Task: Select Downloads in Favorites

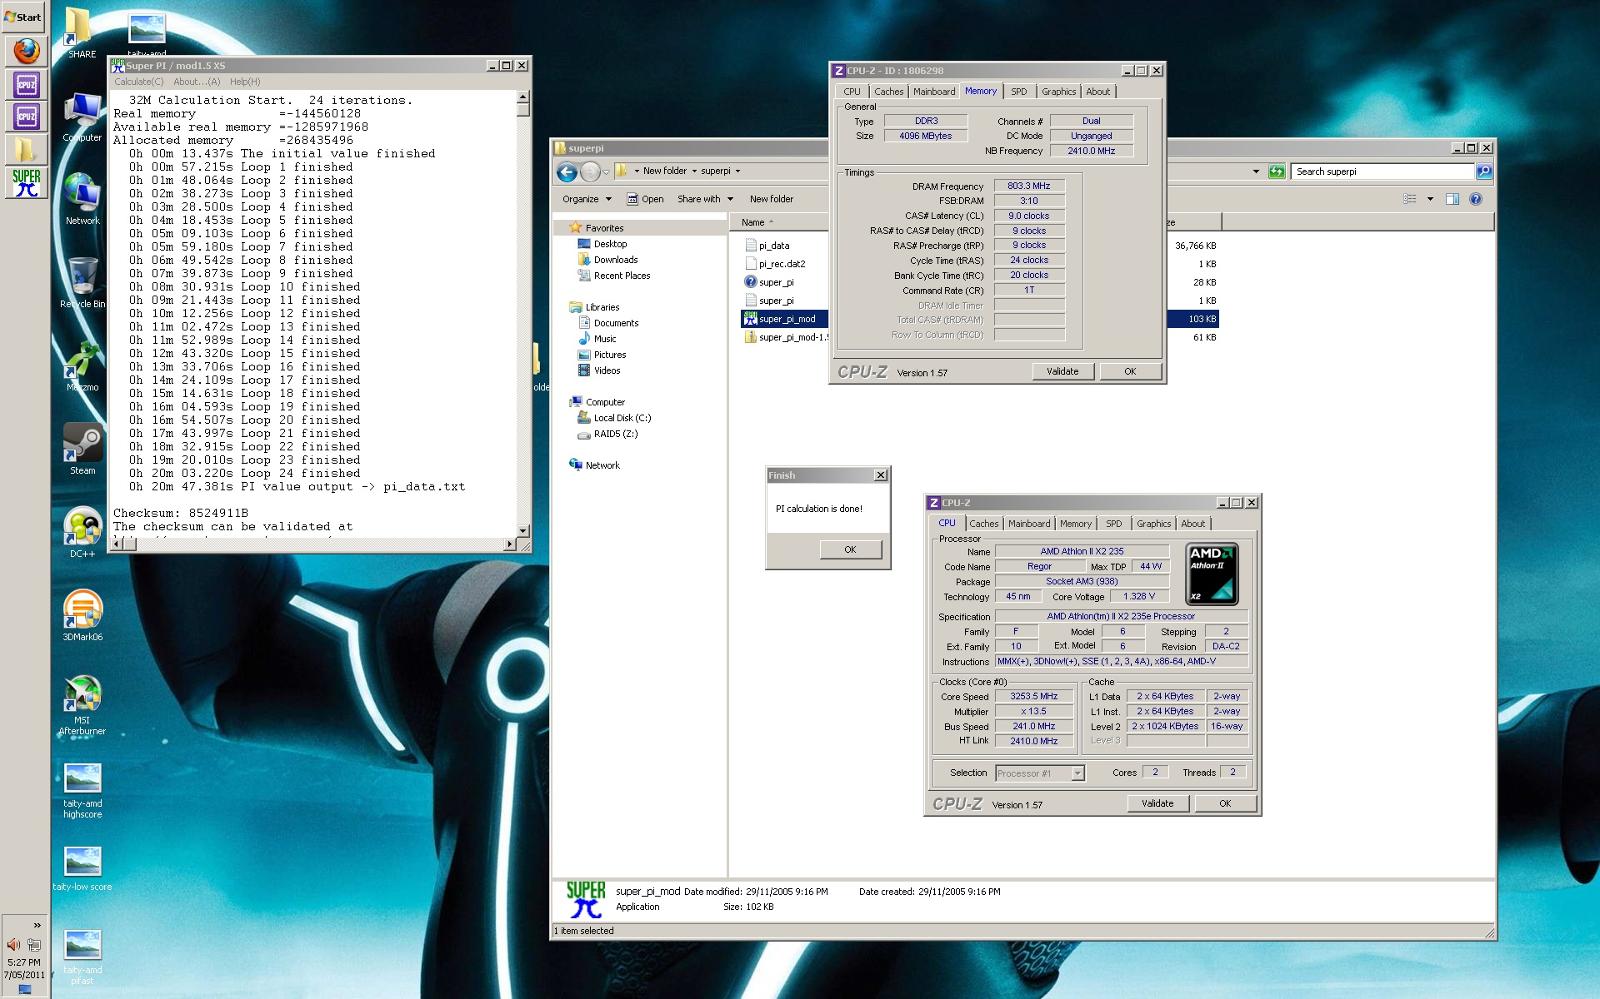Action: 607,260
